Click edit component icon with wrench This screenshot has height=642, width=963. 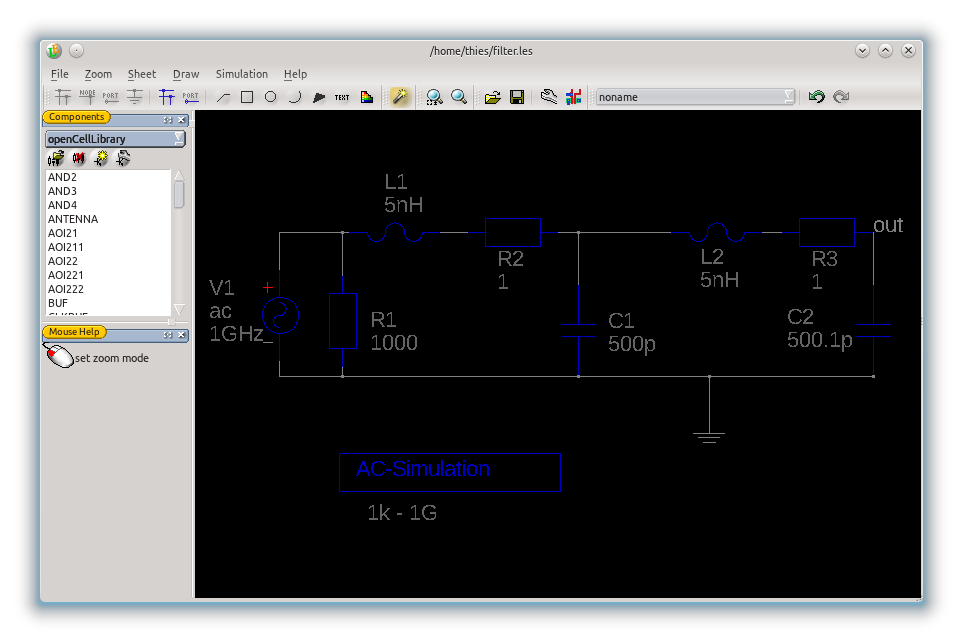(x=123, y=159)
